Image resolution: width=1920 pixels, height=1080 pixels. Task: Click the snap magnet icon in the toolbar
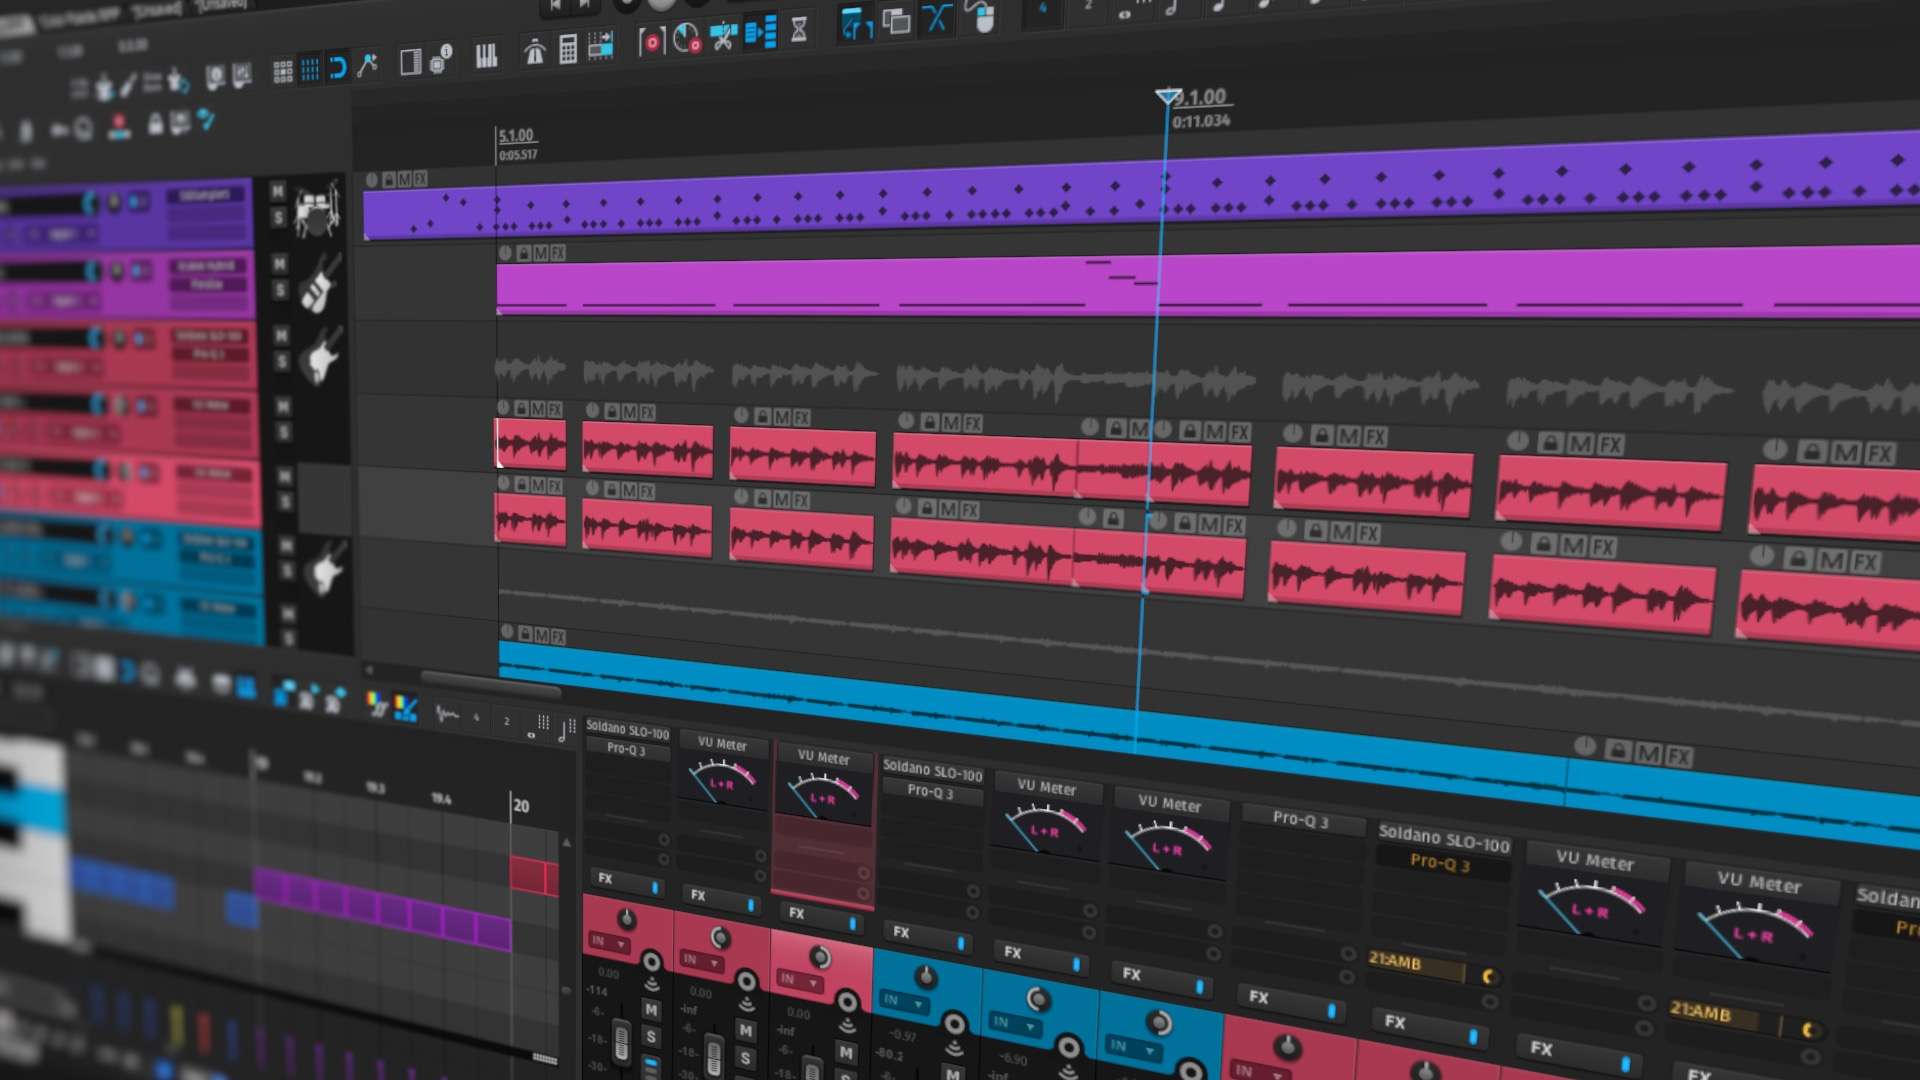(338, 66)
